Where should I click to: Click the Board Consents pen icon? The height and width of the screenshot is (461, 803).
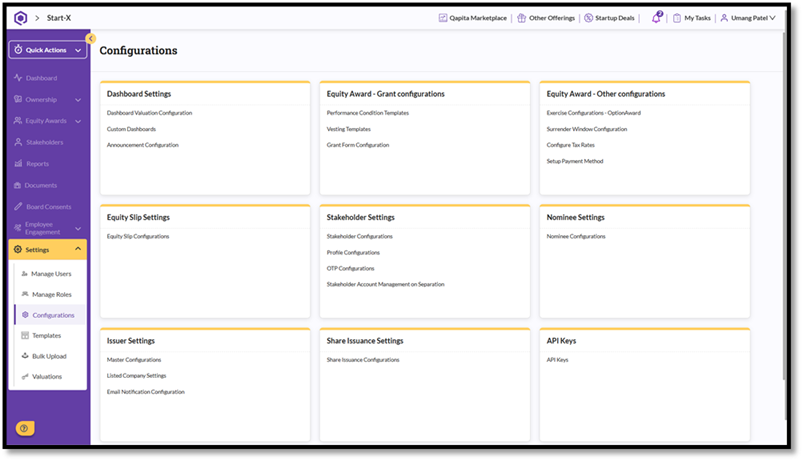point(18,206)
